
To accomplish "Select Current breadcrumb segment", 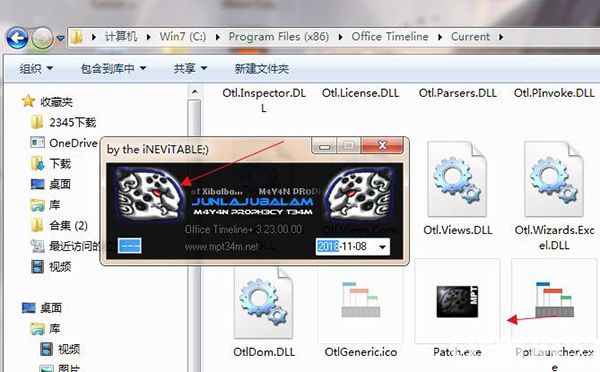I will [470, 37].
